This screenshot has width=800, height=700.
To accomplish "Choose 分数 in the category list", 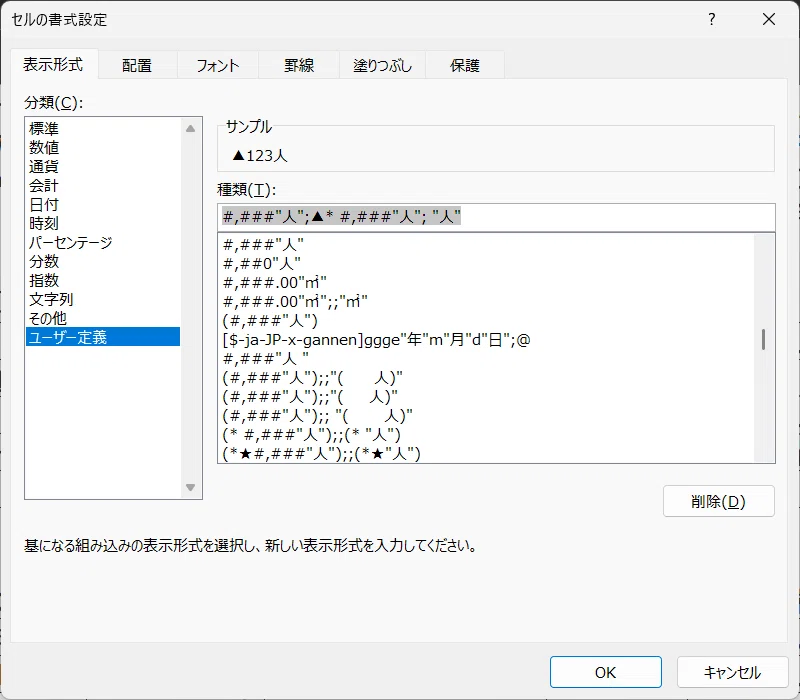I will 103,261.
